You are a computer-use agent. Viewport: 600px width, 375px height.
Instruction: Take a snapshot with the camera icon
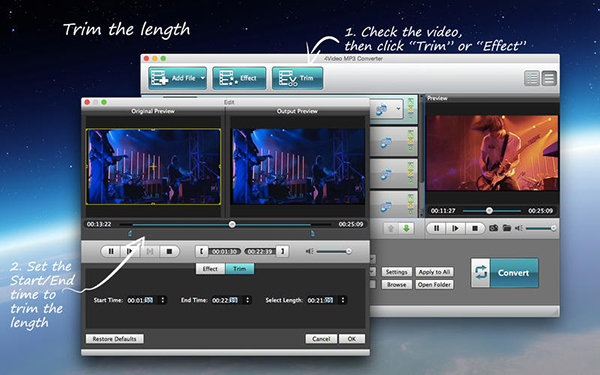click(x=494, y=228)
